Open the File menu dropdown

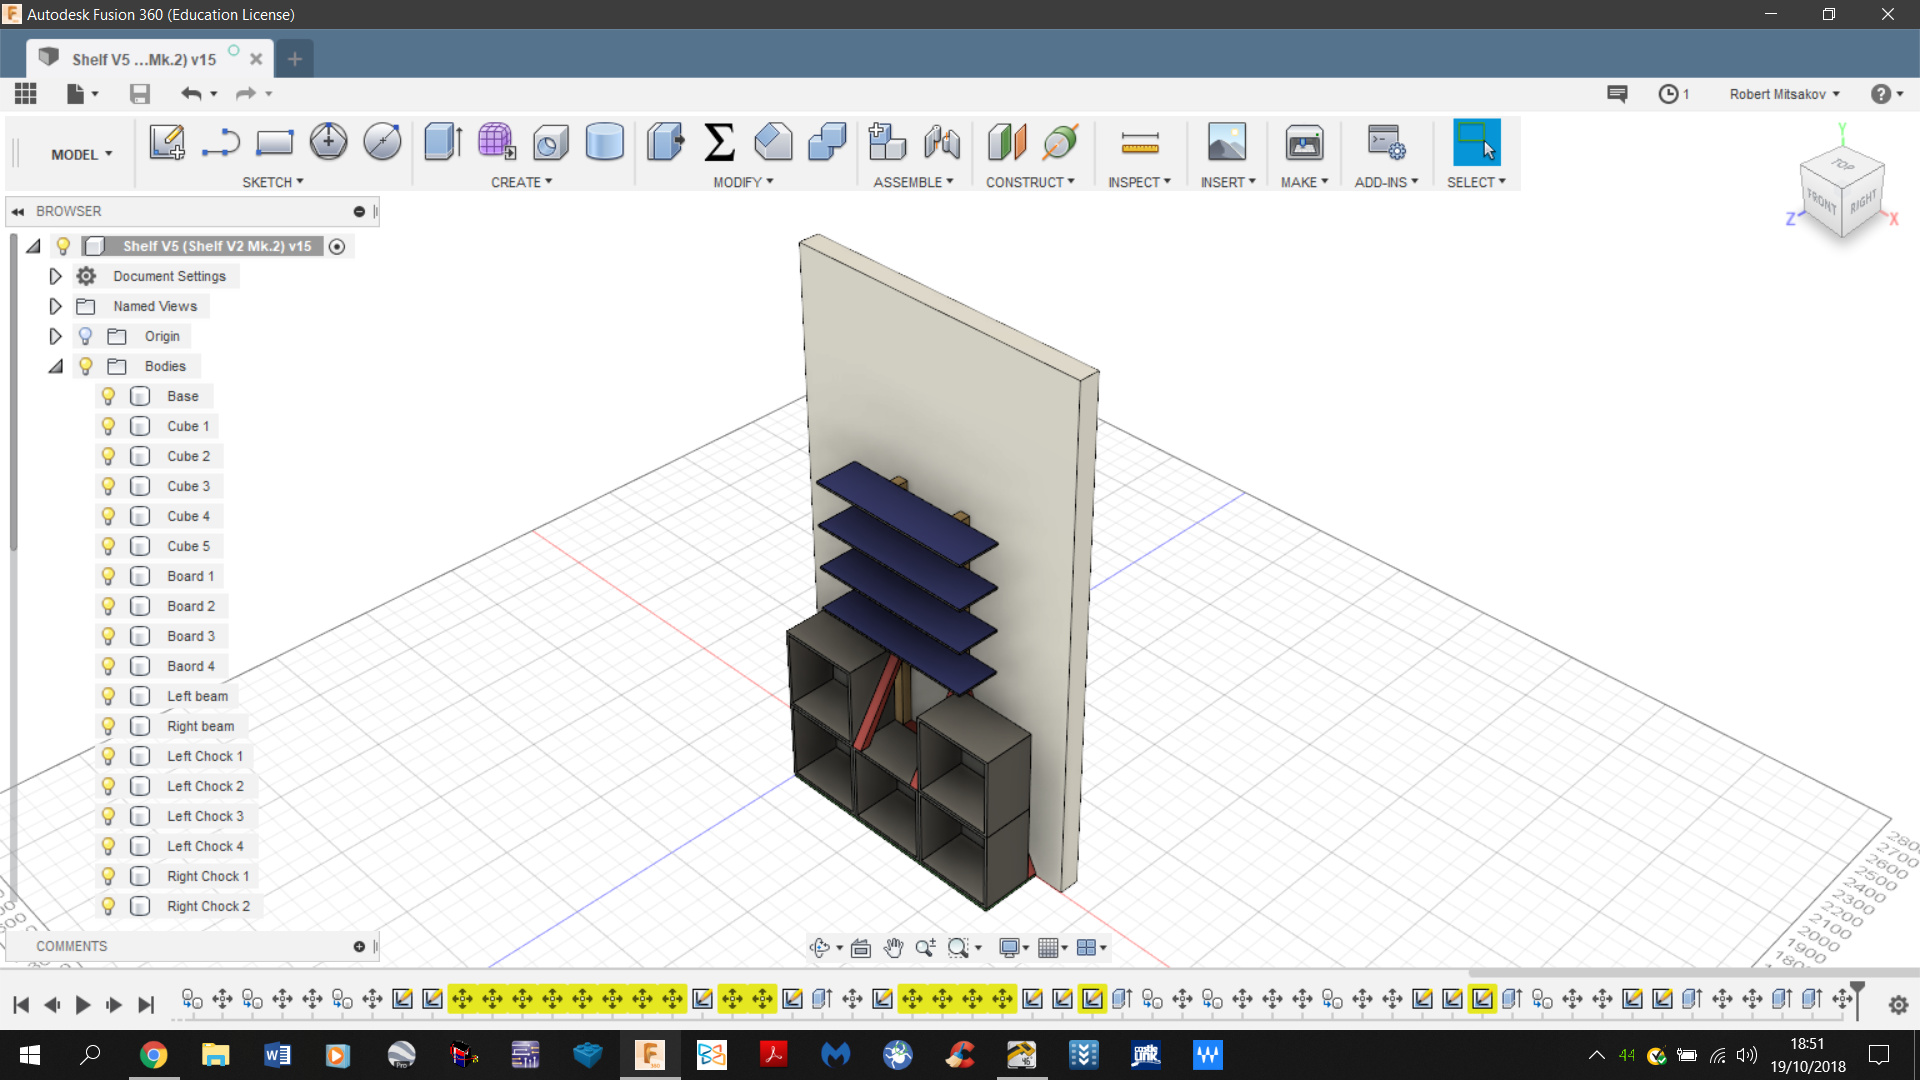pyautogui.click(x=82, y=94)
